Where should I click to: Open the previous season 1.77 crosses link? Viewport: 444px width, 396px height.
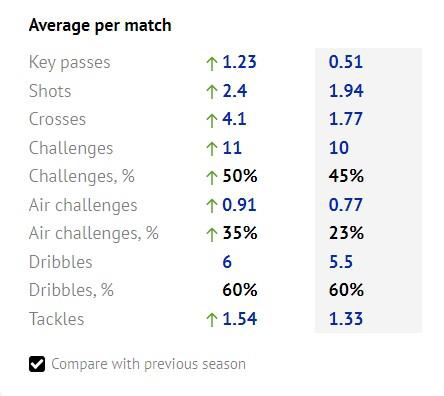[346, 119]
